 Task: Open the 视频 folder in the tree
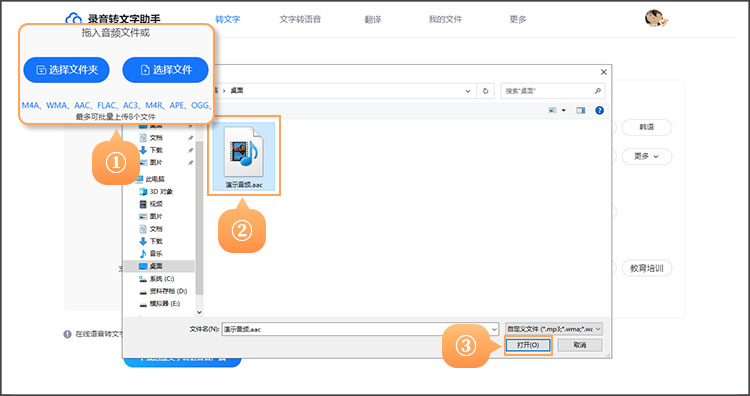(156, 204)
